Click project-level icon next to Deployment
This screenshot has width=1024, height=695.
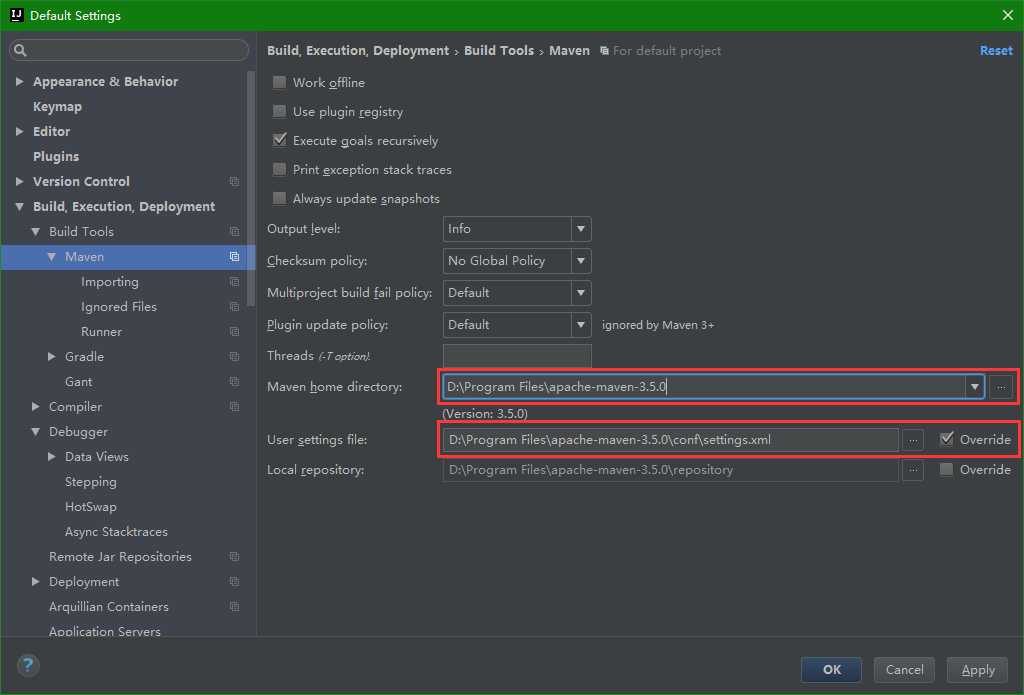[234, 582]
